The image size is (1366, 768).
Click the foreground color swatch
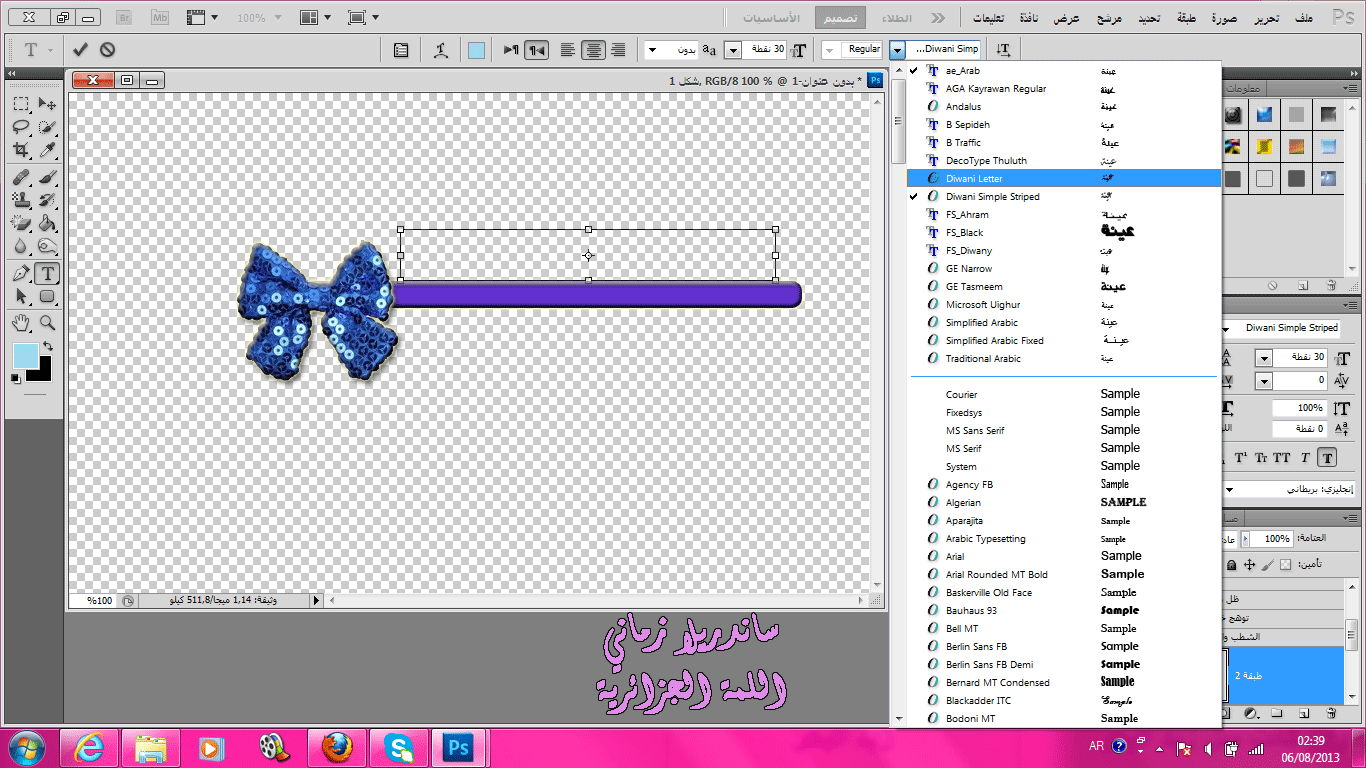[x=25, y=355]
